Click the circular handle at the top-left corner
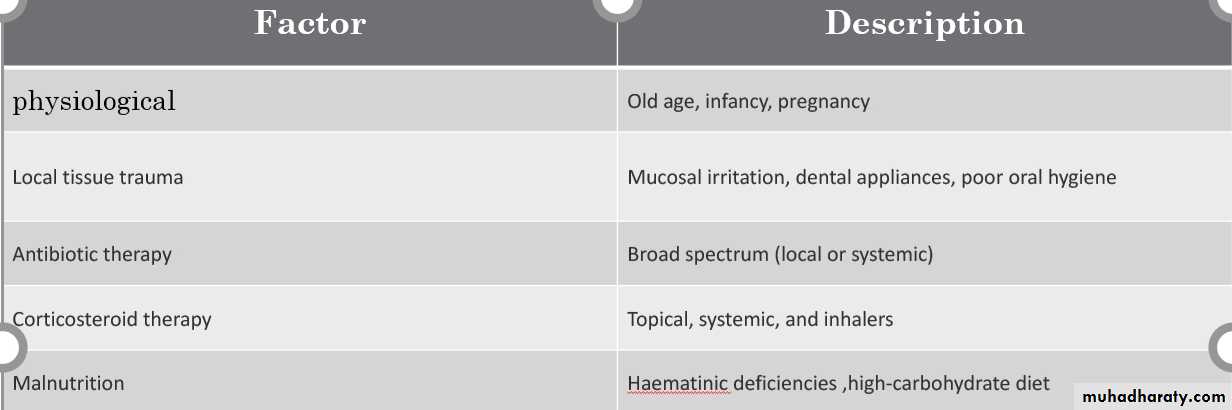The width and height of the screenshot is (1232, 410). pos(8,4)
